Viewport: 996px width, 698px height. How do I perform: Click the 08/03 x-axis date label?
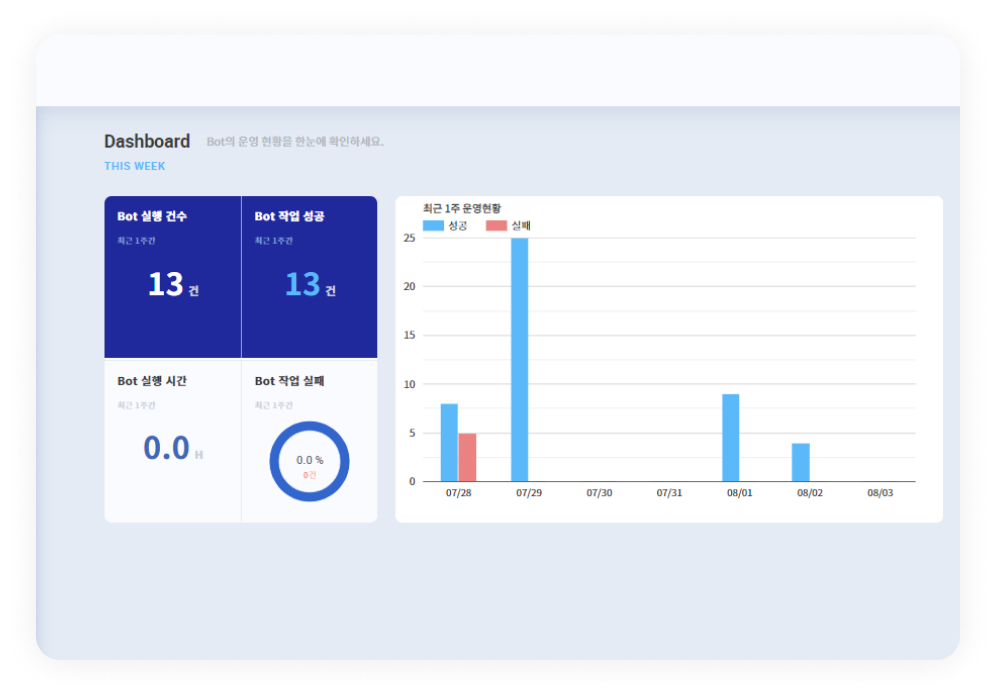tap(880, 493)
